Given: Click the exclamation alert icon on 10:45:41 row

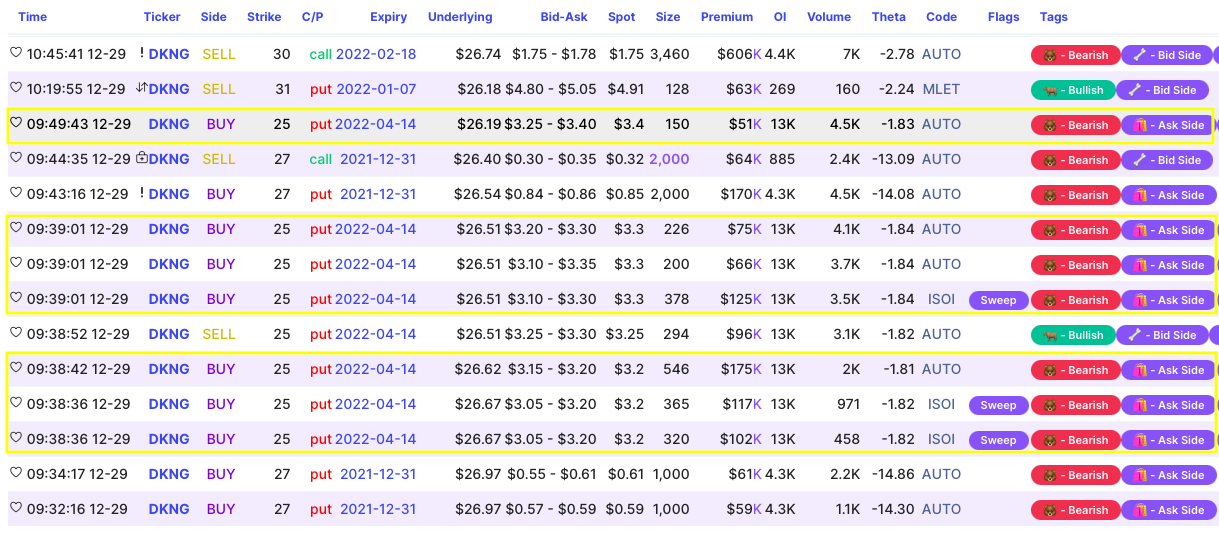Looking at the screenshot, I should point(142,53).
